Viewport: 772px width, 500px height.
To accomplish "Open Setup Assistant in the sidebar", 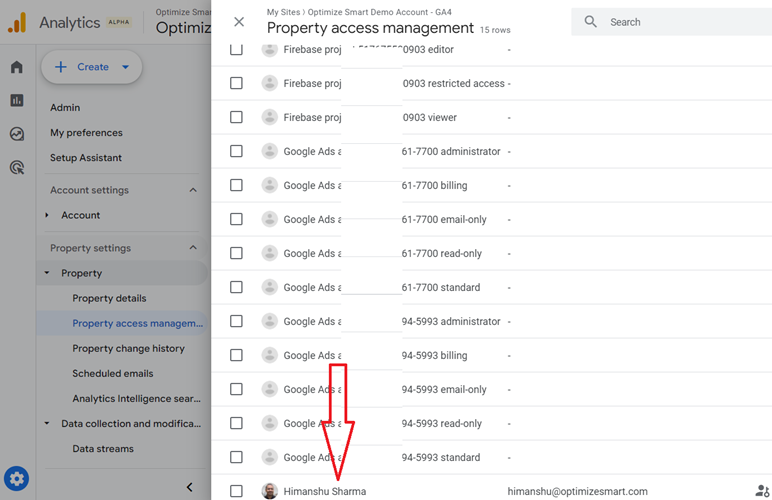I will point(86,157).
